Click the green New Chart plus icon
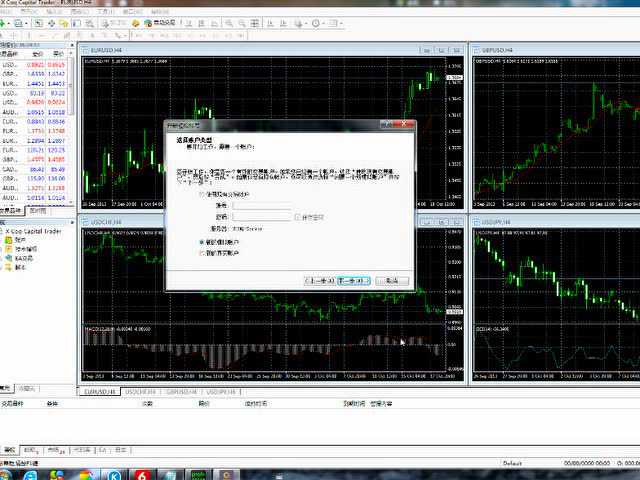Screen dimensions: 640x480 coord(2,24)
